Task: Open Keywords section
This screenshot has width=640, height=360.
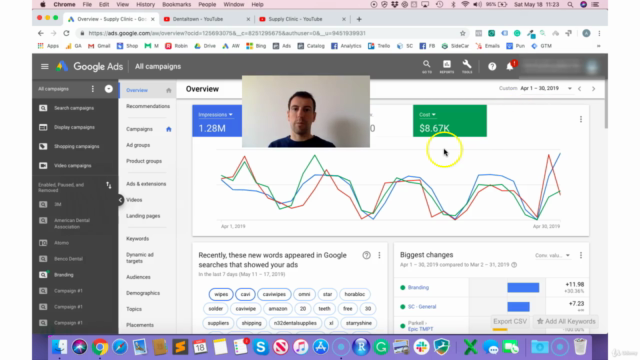Action: (x=138, y=239)
